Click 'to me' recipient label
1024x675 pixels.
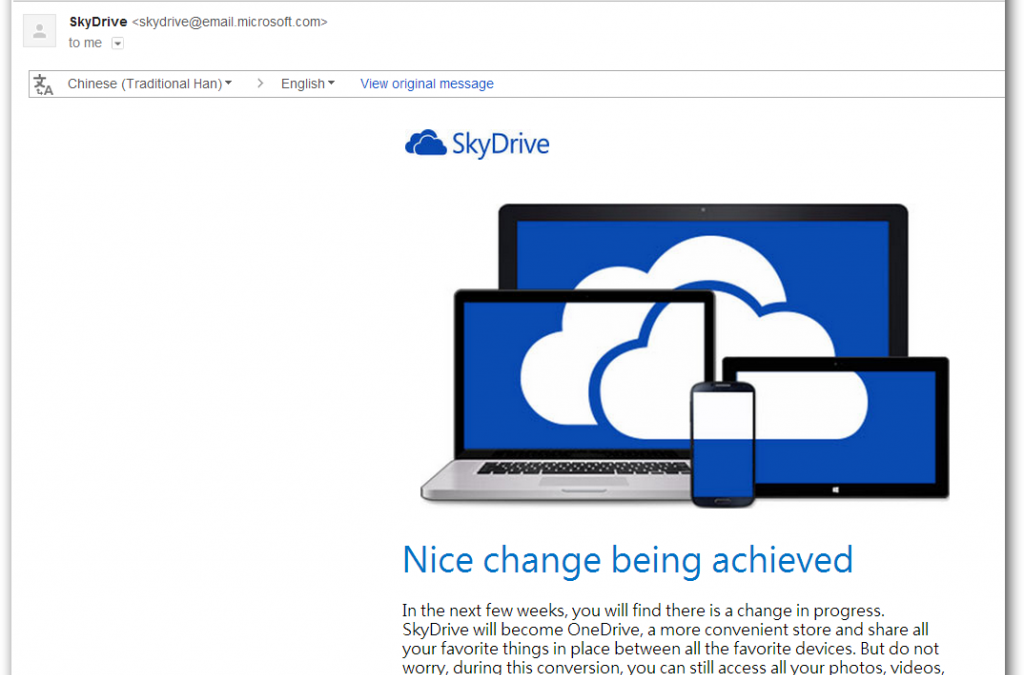(84, 42)
